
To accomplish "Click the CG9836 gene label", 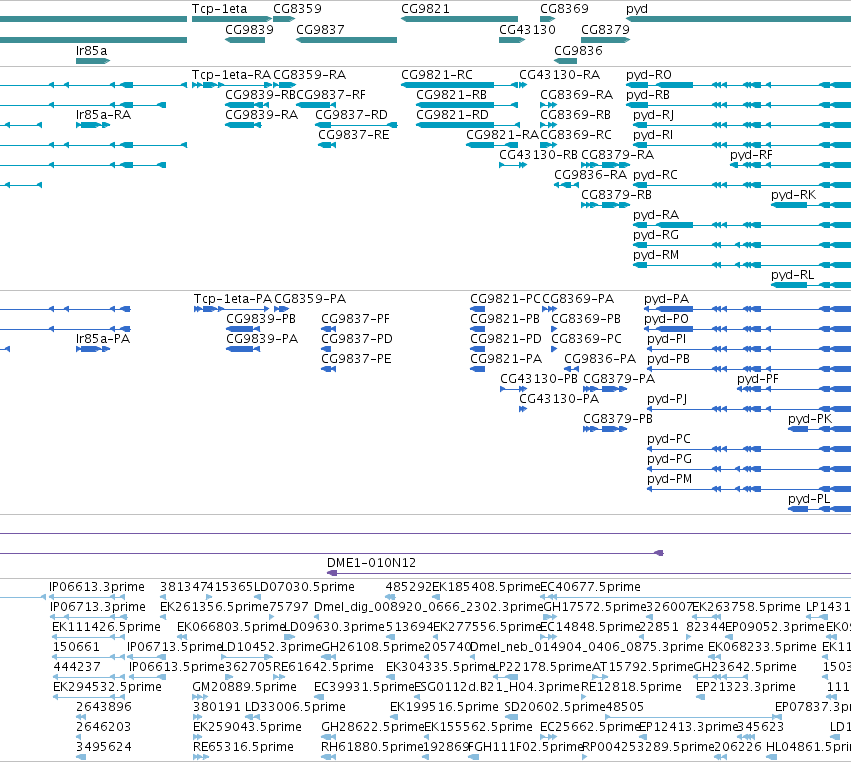I will tap(578, 50).
